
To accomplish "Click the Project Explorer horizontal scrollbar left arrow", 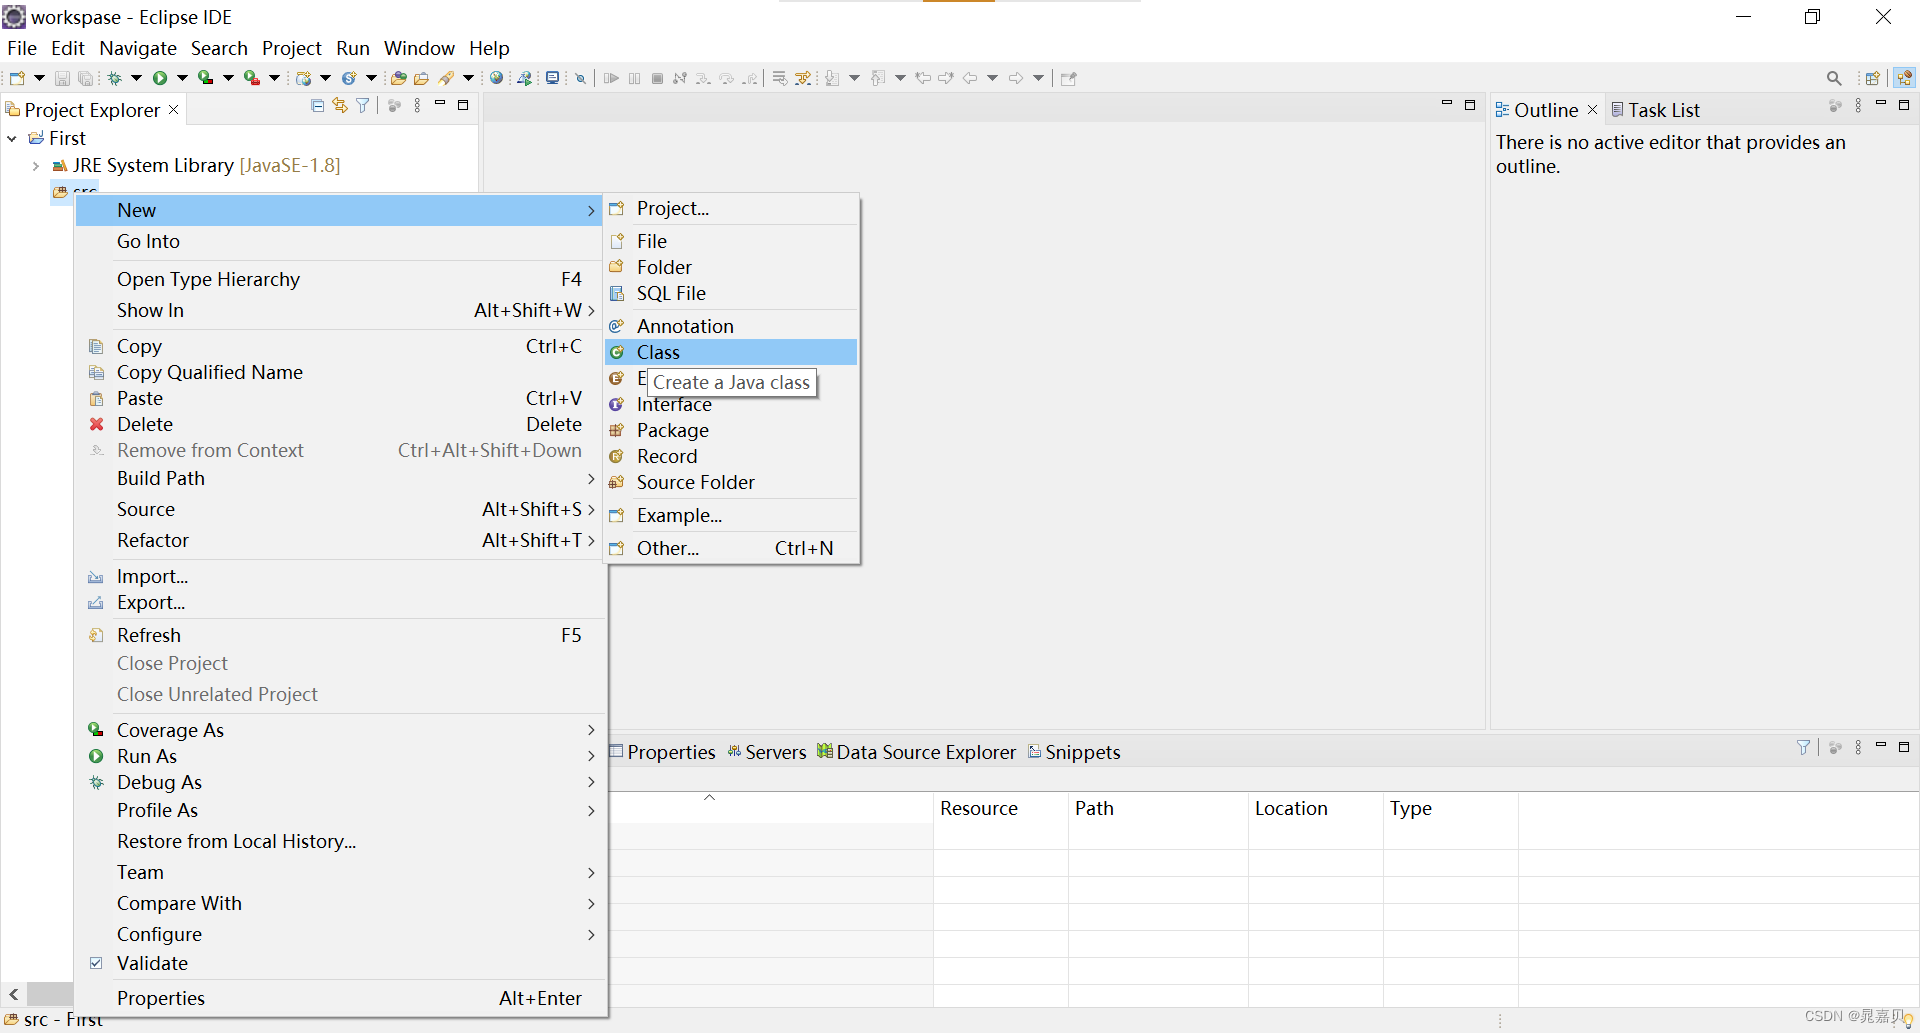I will click(14, 994).
